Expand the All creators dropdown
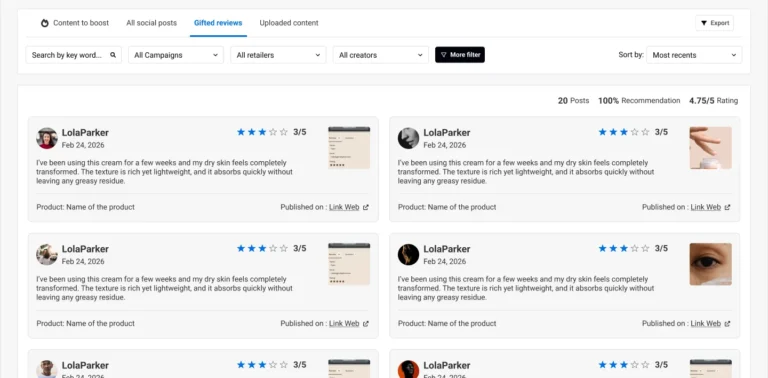Viewport: 768px width, 378px height. tap(381, 55)
